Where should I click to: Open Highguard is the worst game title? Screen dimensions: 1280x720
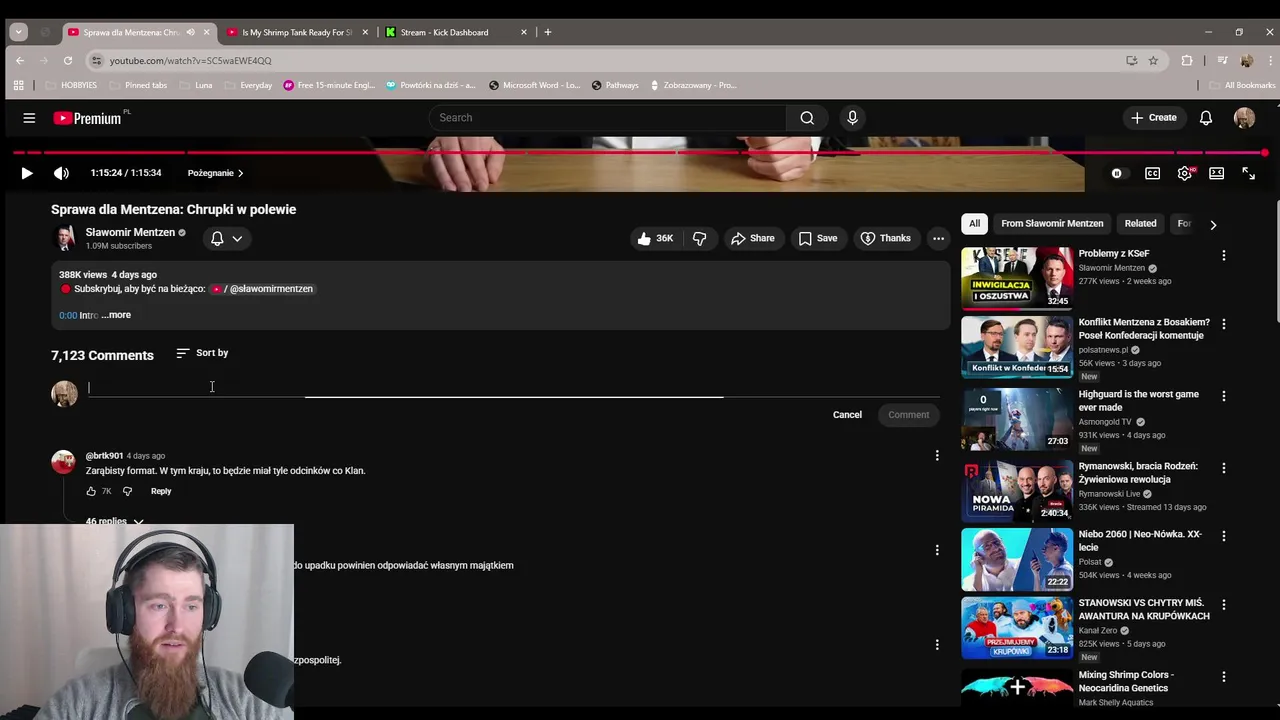pyautogui.click(x=1138, y=401)
